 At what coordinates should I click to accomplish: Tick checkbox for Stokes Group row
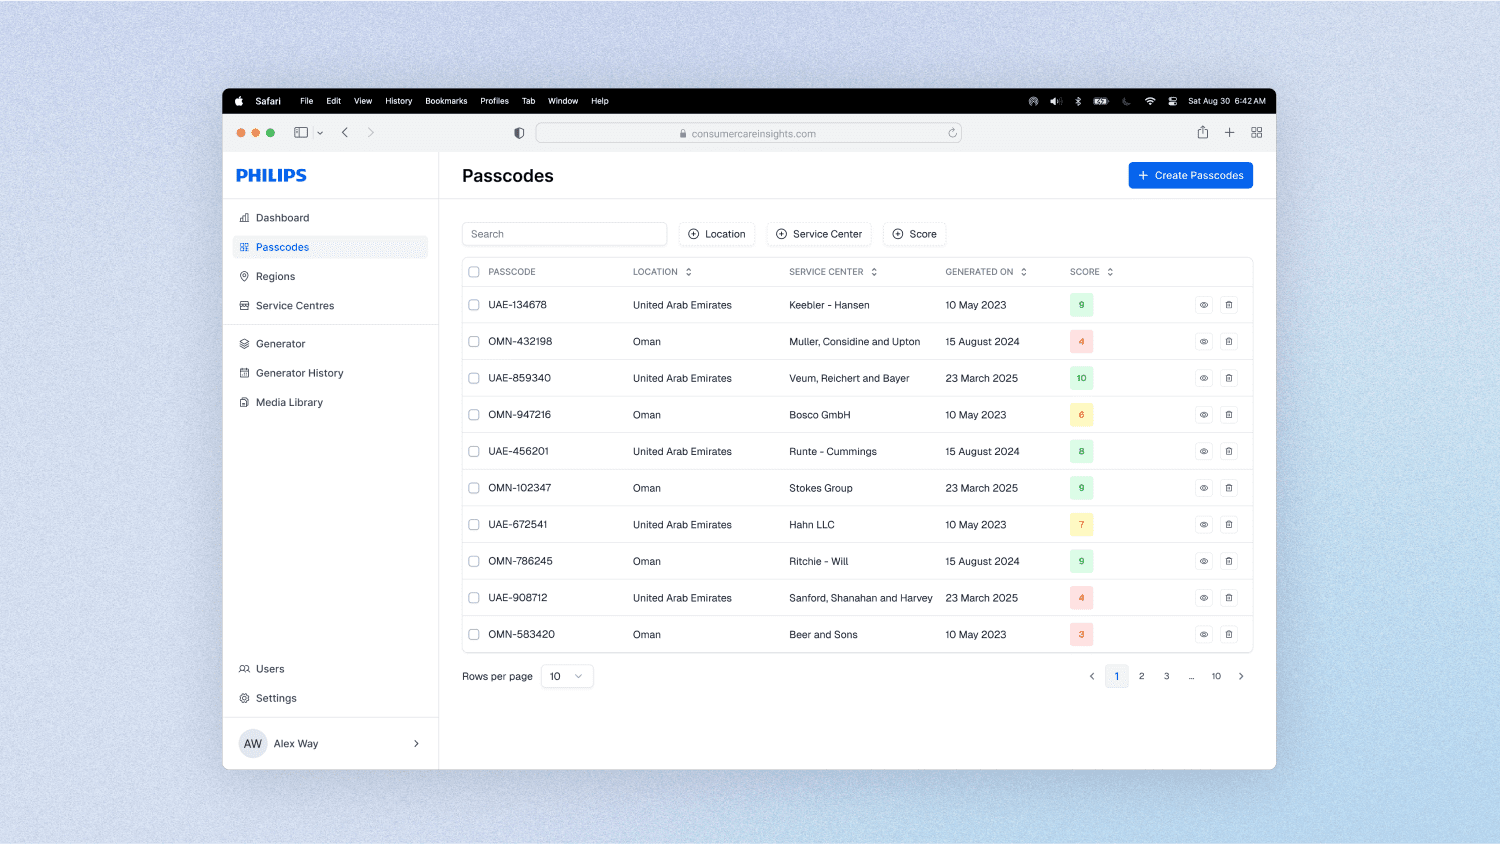click(474, 488)
